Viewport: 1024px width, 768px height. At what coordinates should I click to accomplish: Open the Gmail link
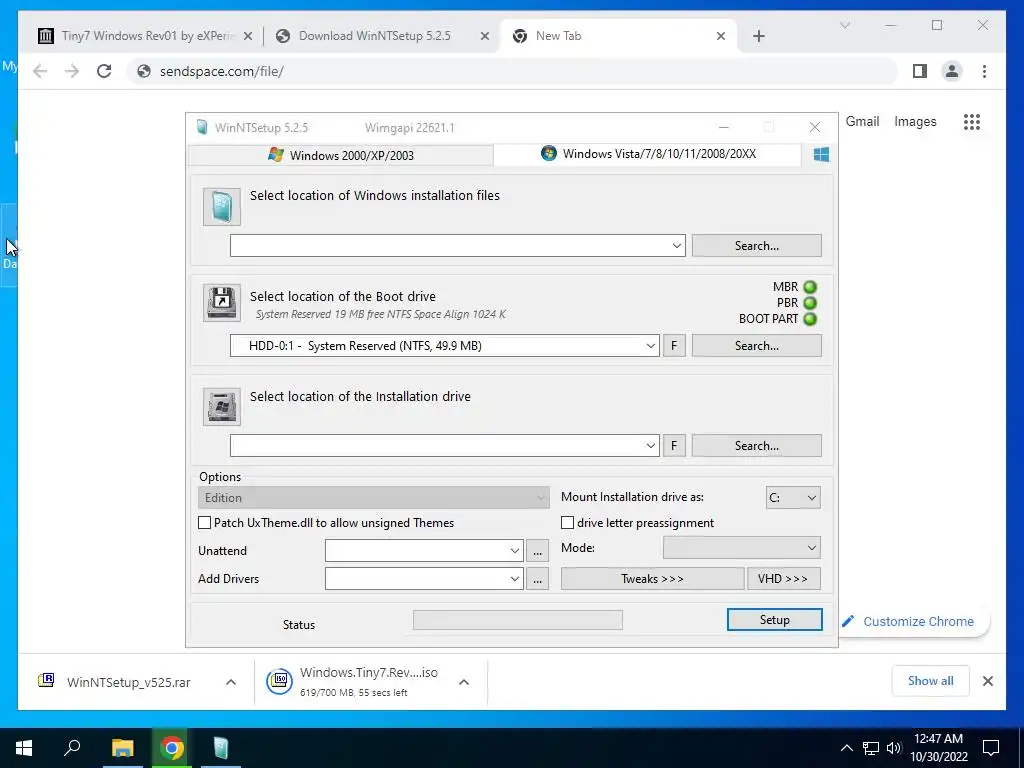point(862,121)
